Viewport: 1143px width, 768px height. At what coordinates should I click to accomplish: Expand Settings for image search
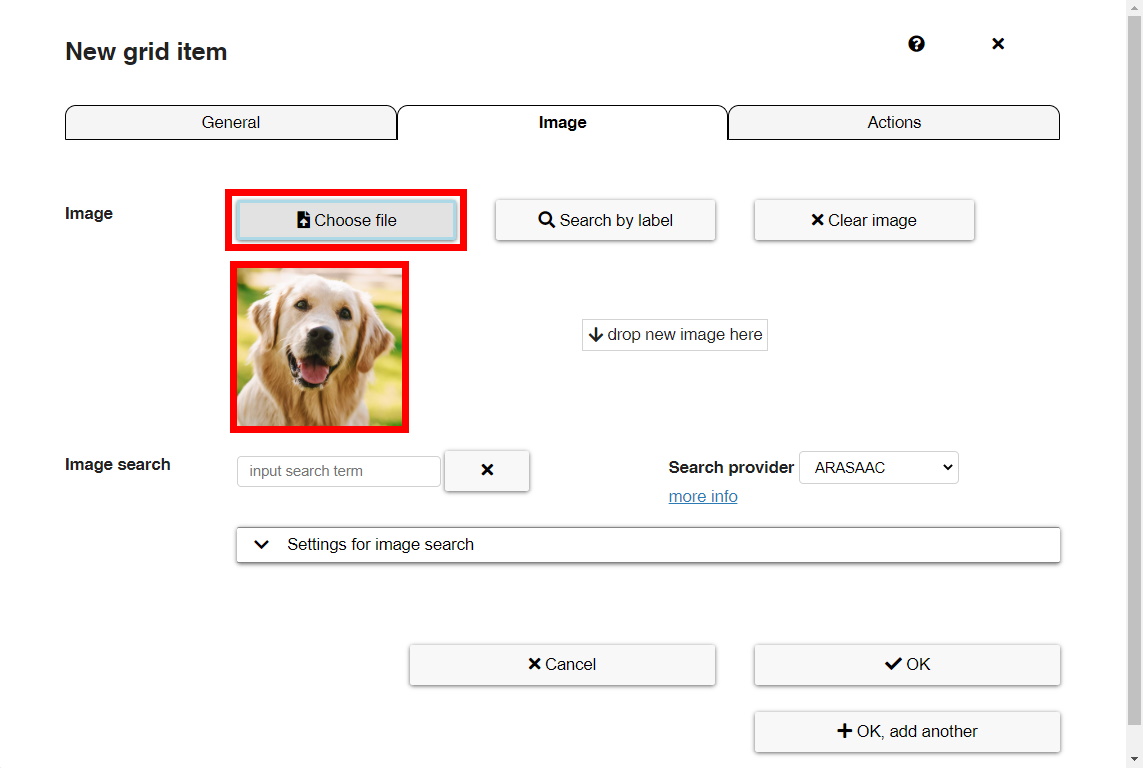pos(261,544)
